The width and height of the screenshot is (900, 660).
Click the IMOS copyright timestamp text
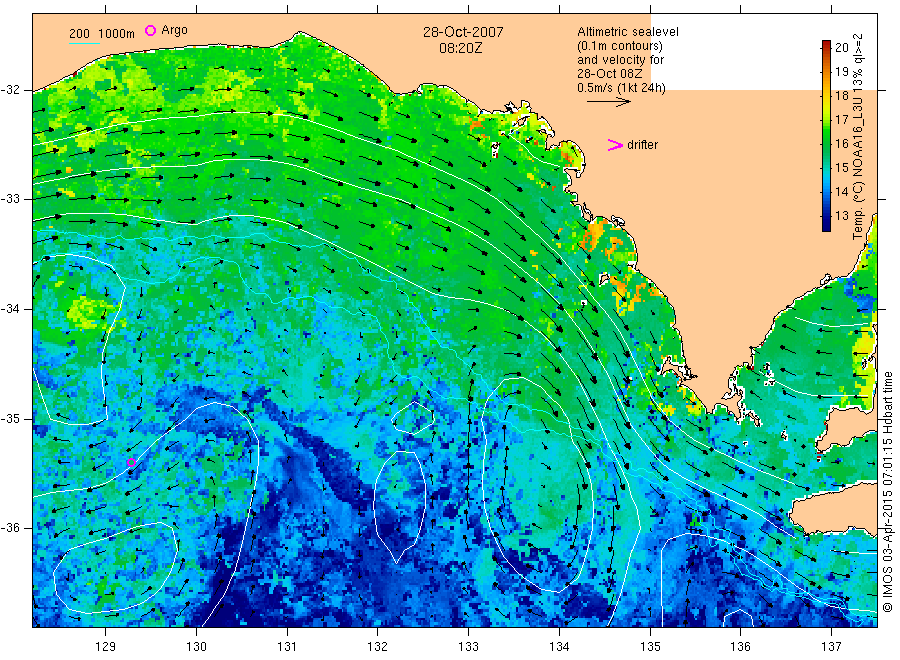pyautogui.click(x=888, y=491)
